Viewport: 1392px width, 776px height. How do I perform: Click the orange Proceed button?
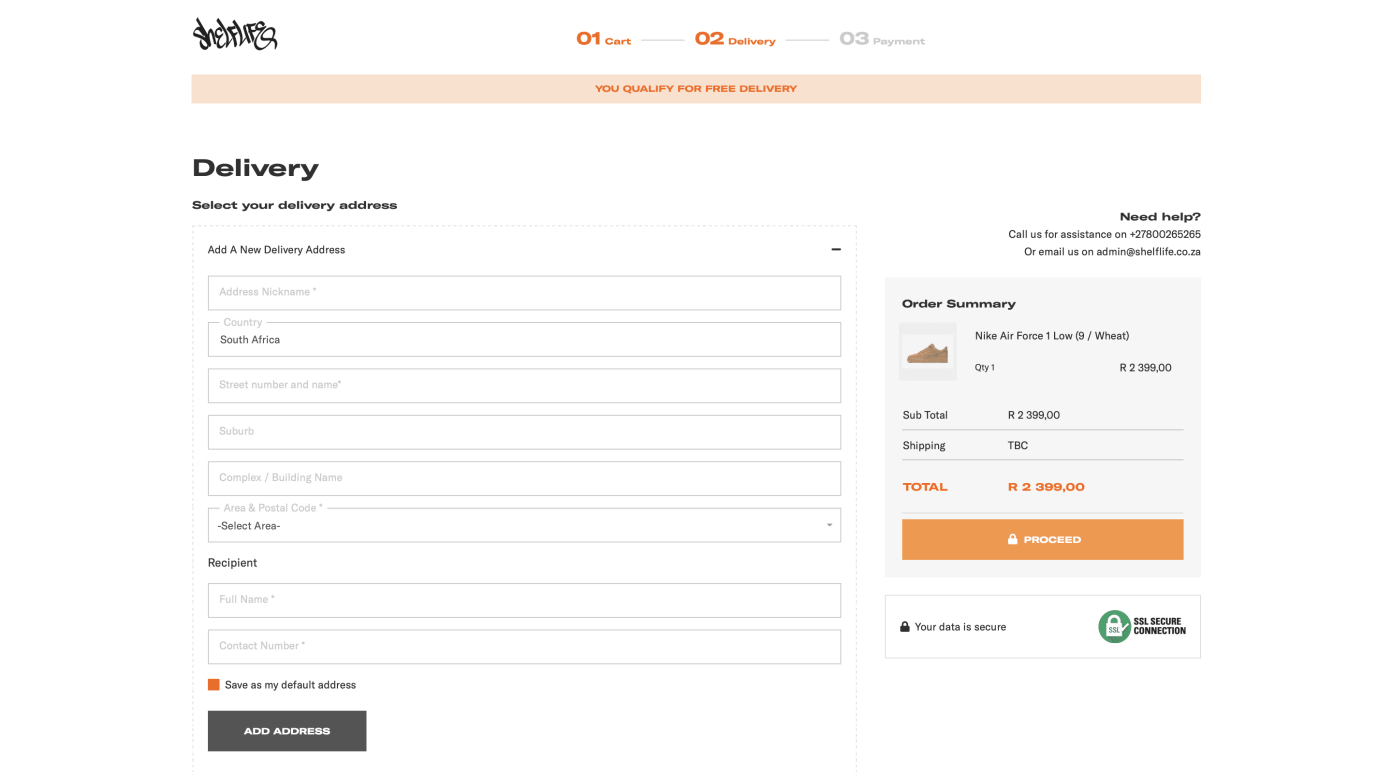pyautogui.click(x=1042, y=539)
